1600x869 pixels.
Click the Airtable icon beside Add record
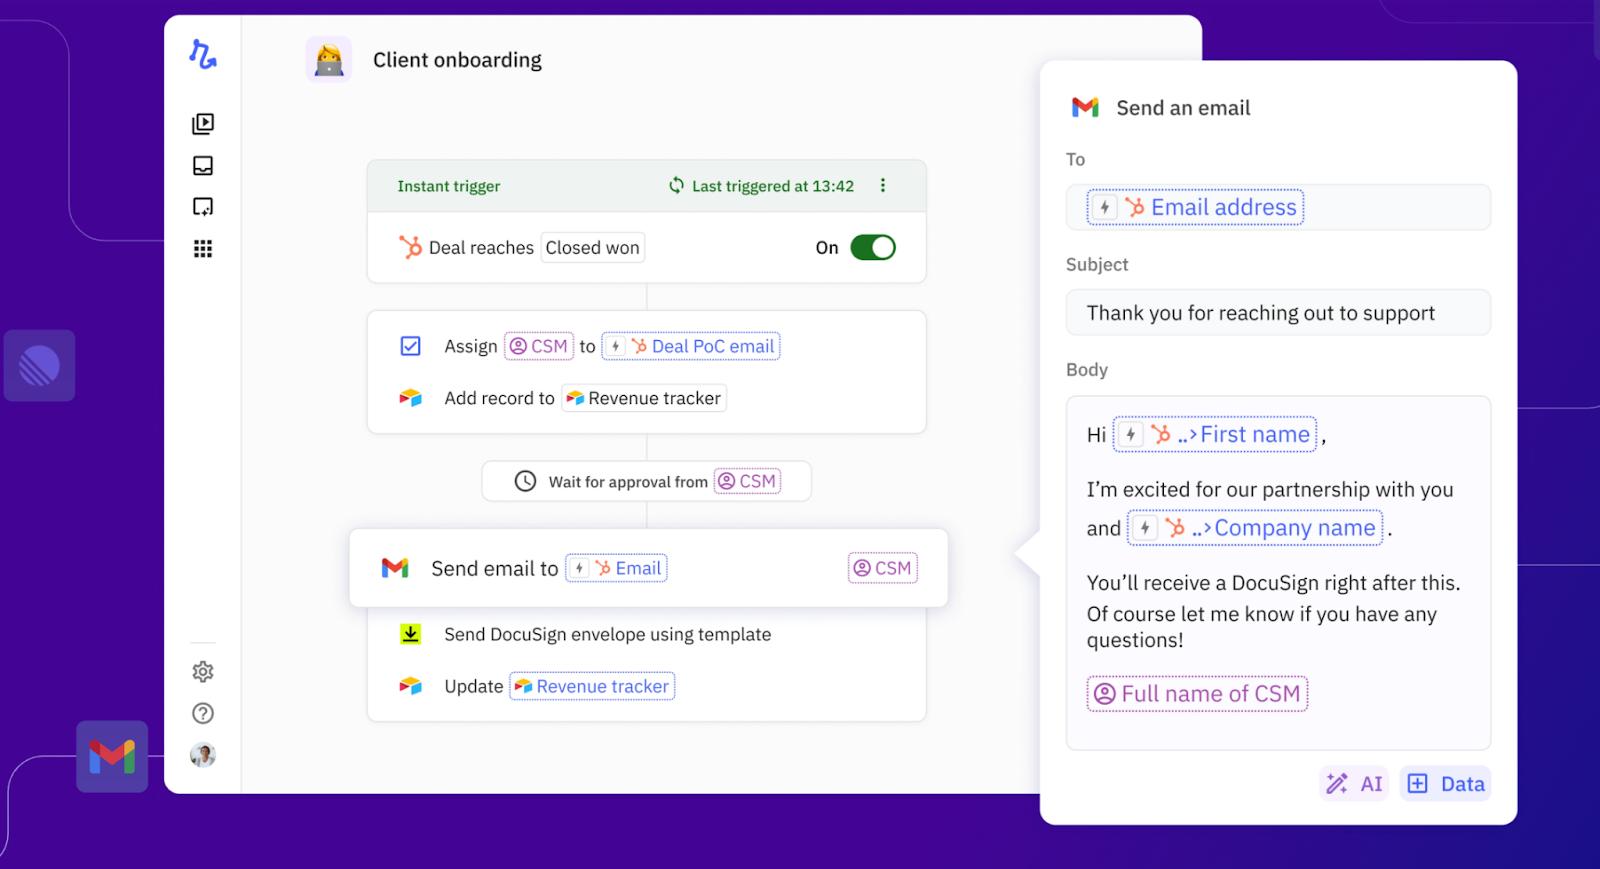pos(411,398)
